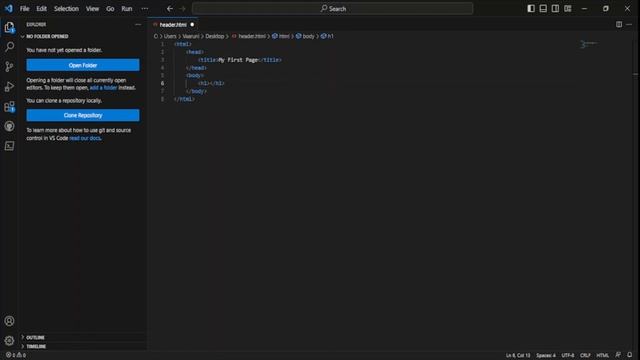Click the VS Code logo icon

9,8
